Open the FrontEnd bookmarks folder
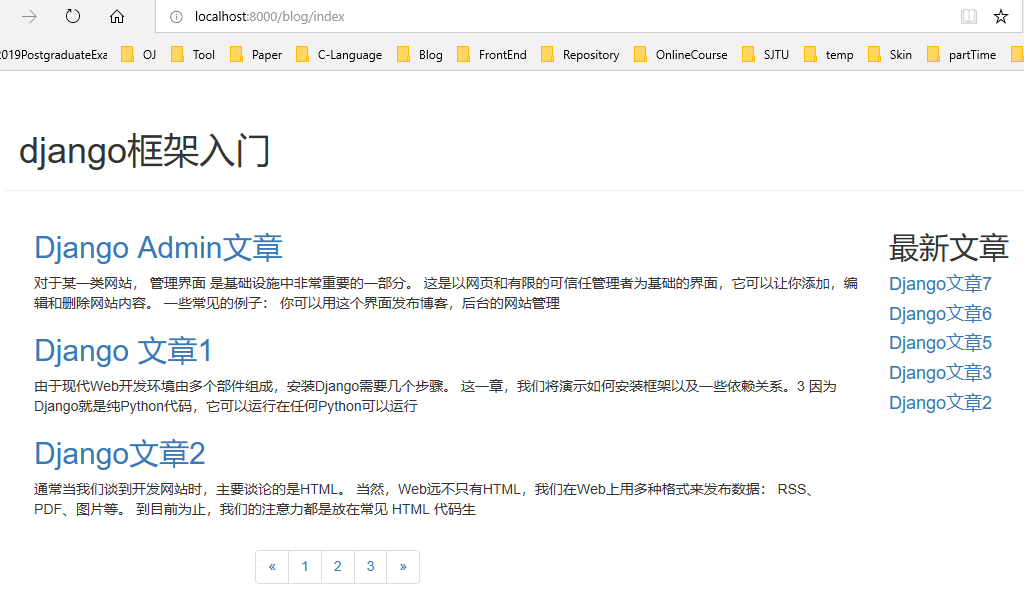The height and width of the screenshot is (611, 1024). point(492,54)
